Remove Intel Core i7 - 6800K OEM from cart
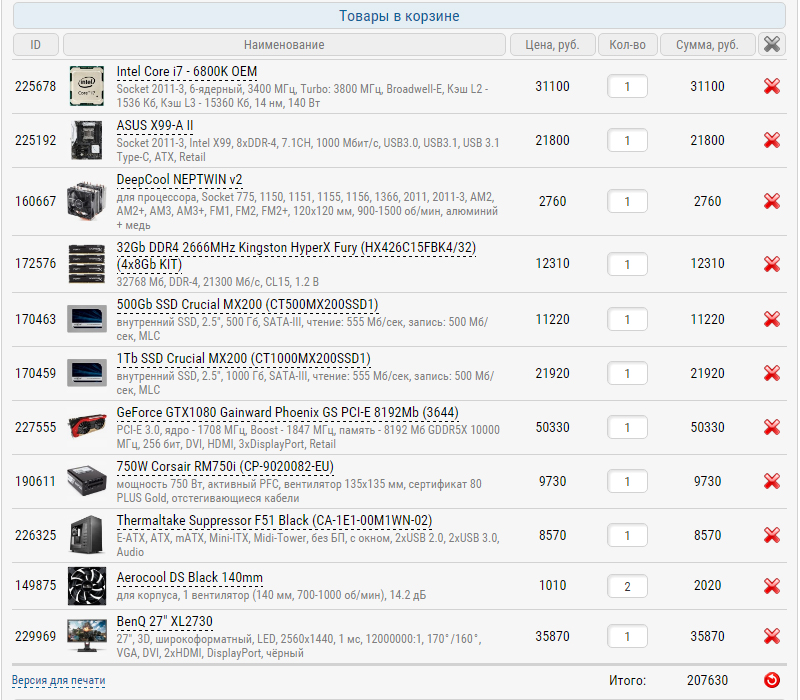 pyautogui.click(x=771, y=86)
